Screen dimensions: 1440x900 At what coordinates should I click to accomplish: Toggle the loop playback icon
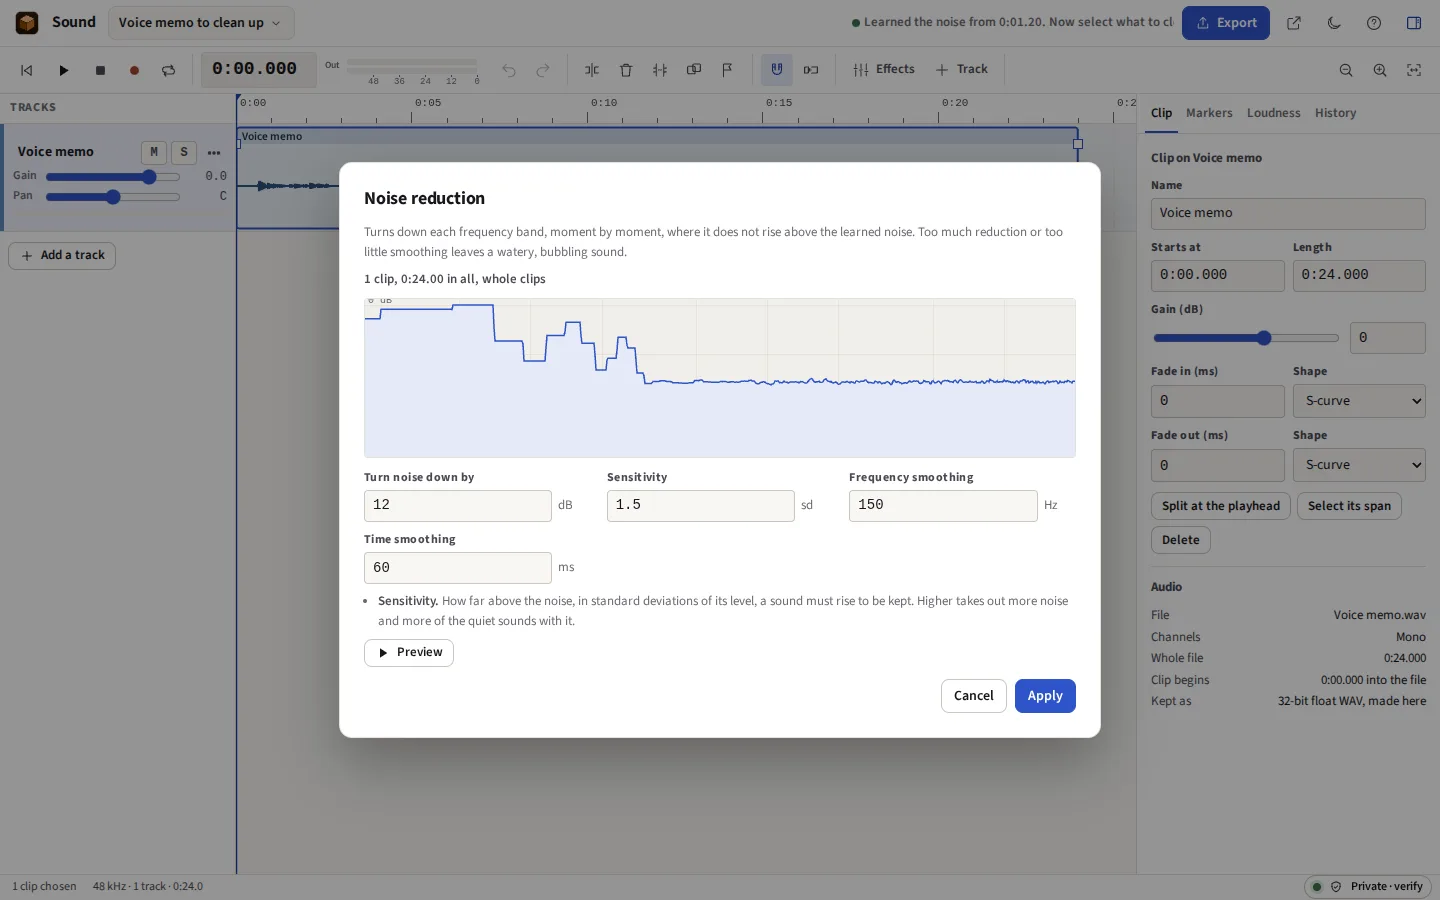(x=168, y=70)
